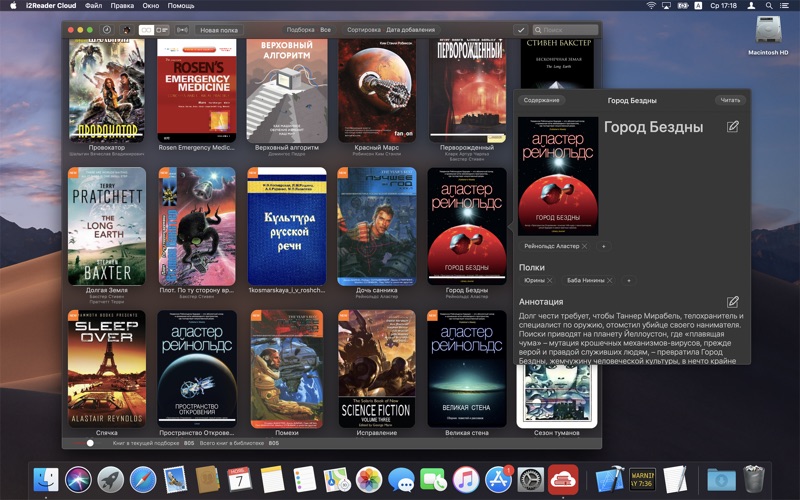Open the Правка menu

pos(122,6)
